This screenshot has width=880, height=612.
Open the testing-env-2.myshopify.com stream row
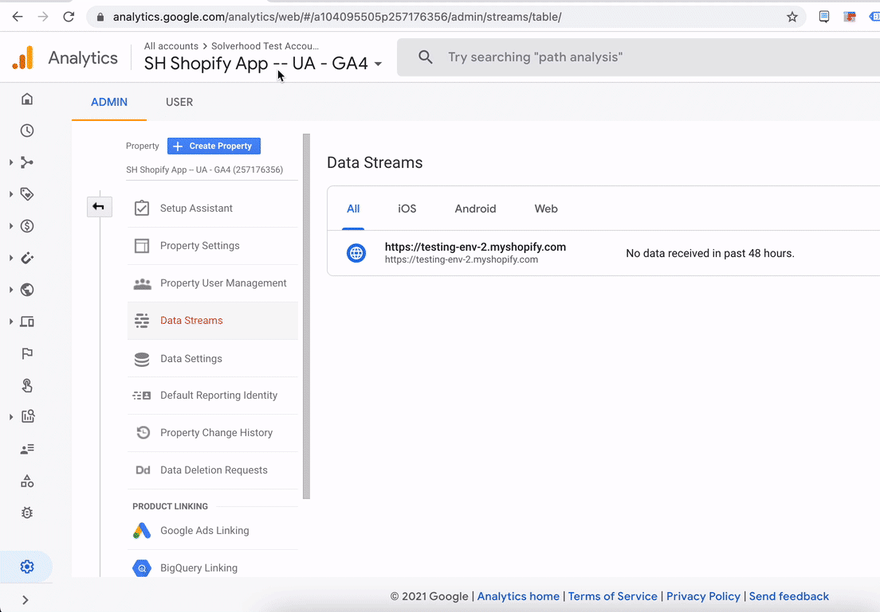tap(603, 253)
